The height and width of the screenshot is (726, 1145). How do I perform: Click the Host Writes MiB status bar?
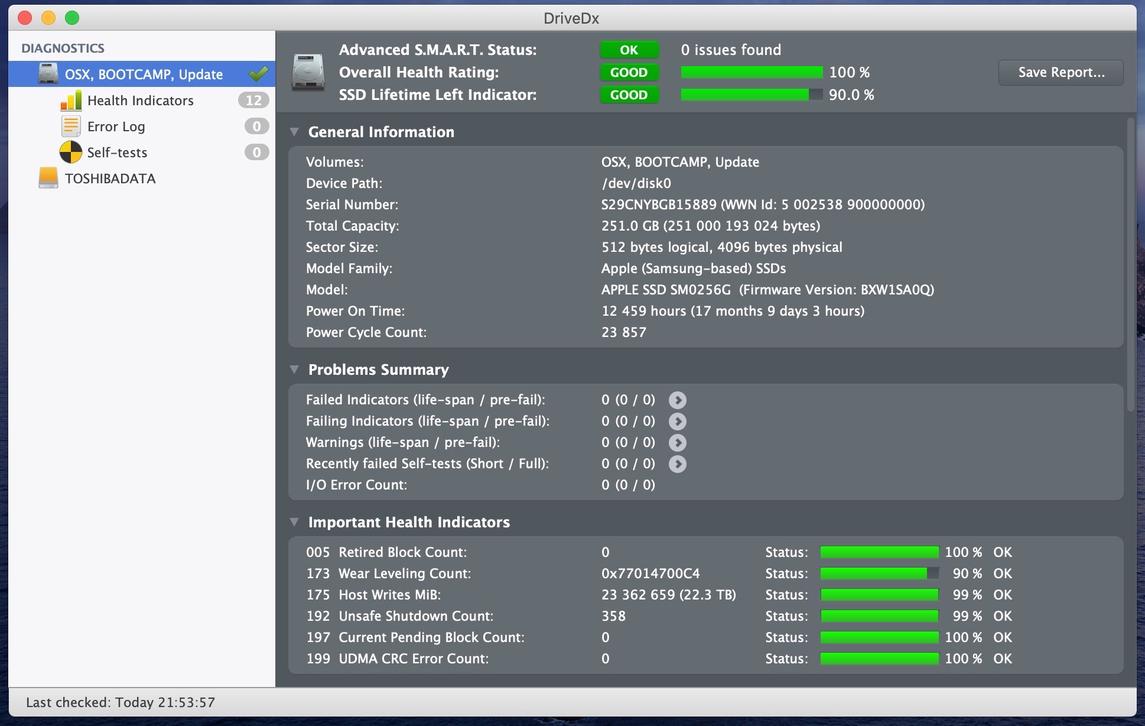coord(879,595)
